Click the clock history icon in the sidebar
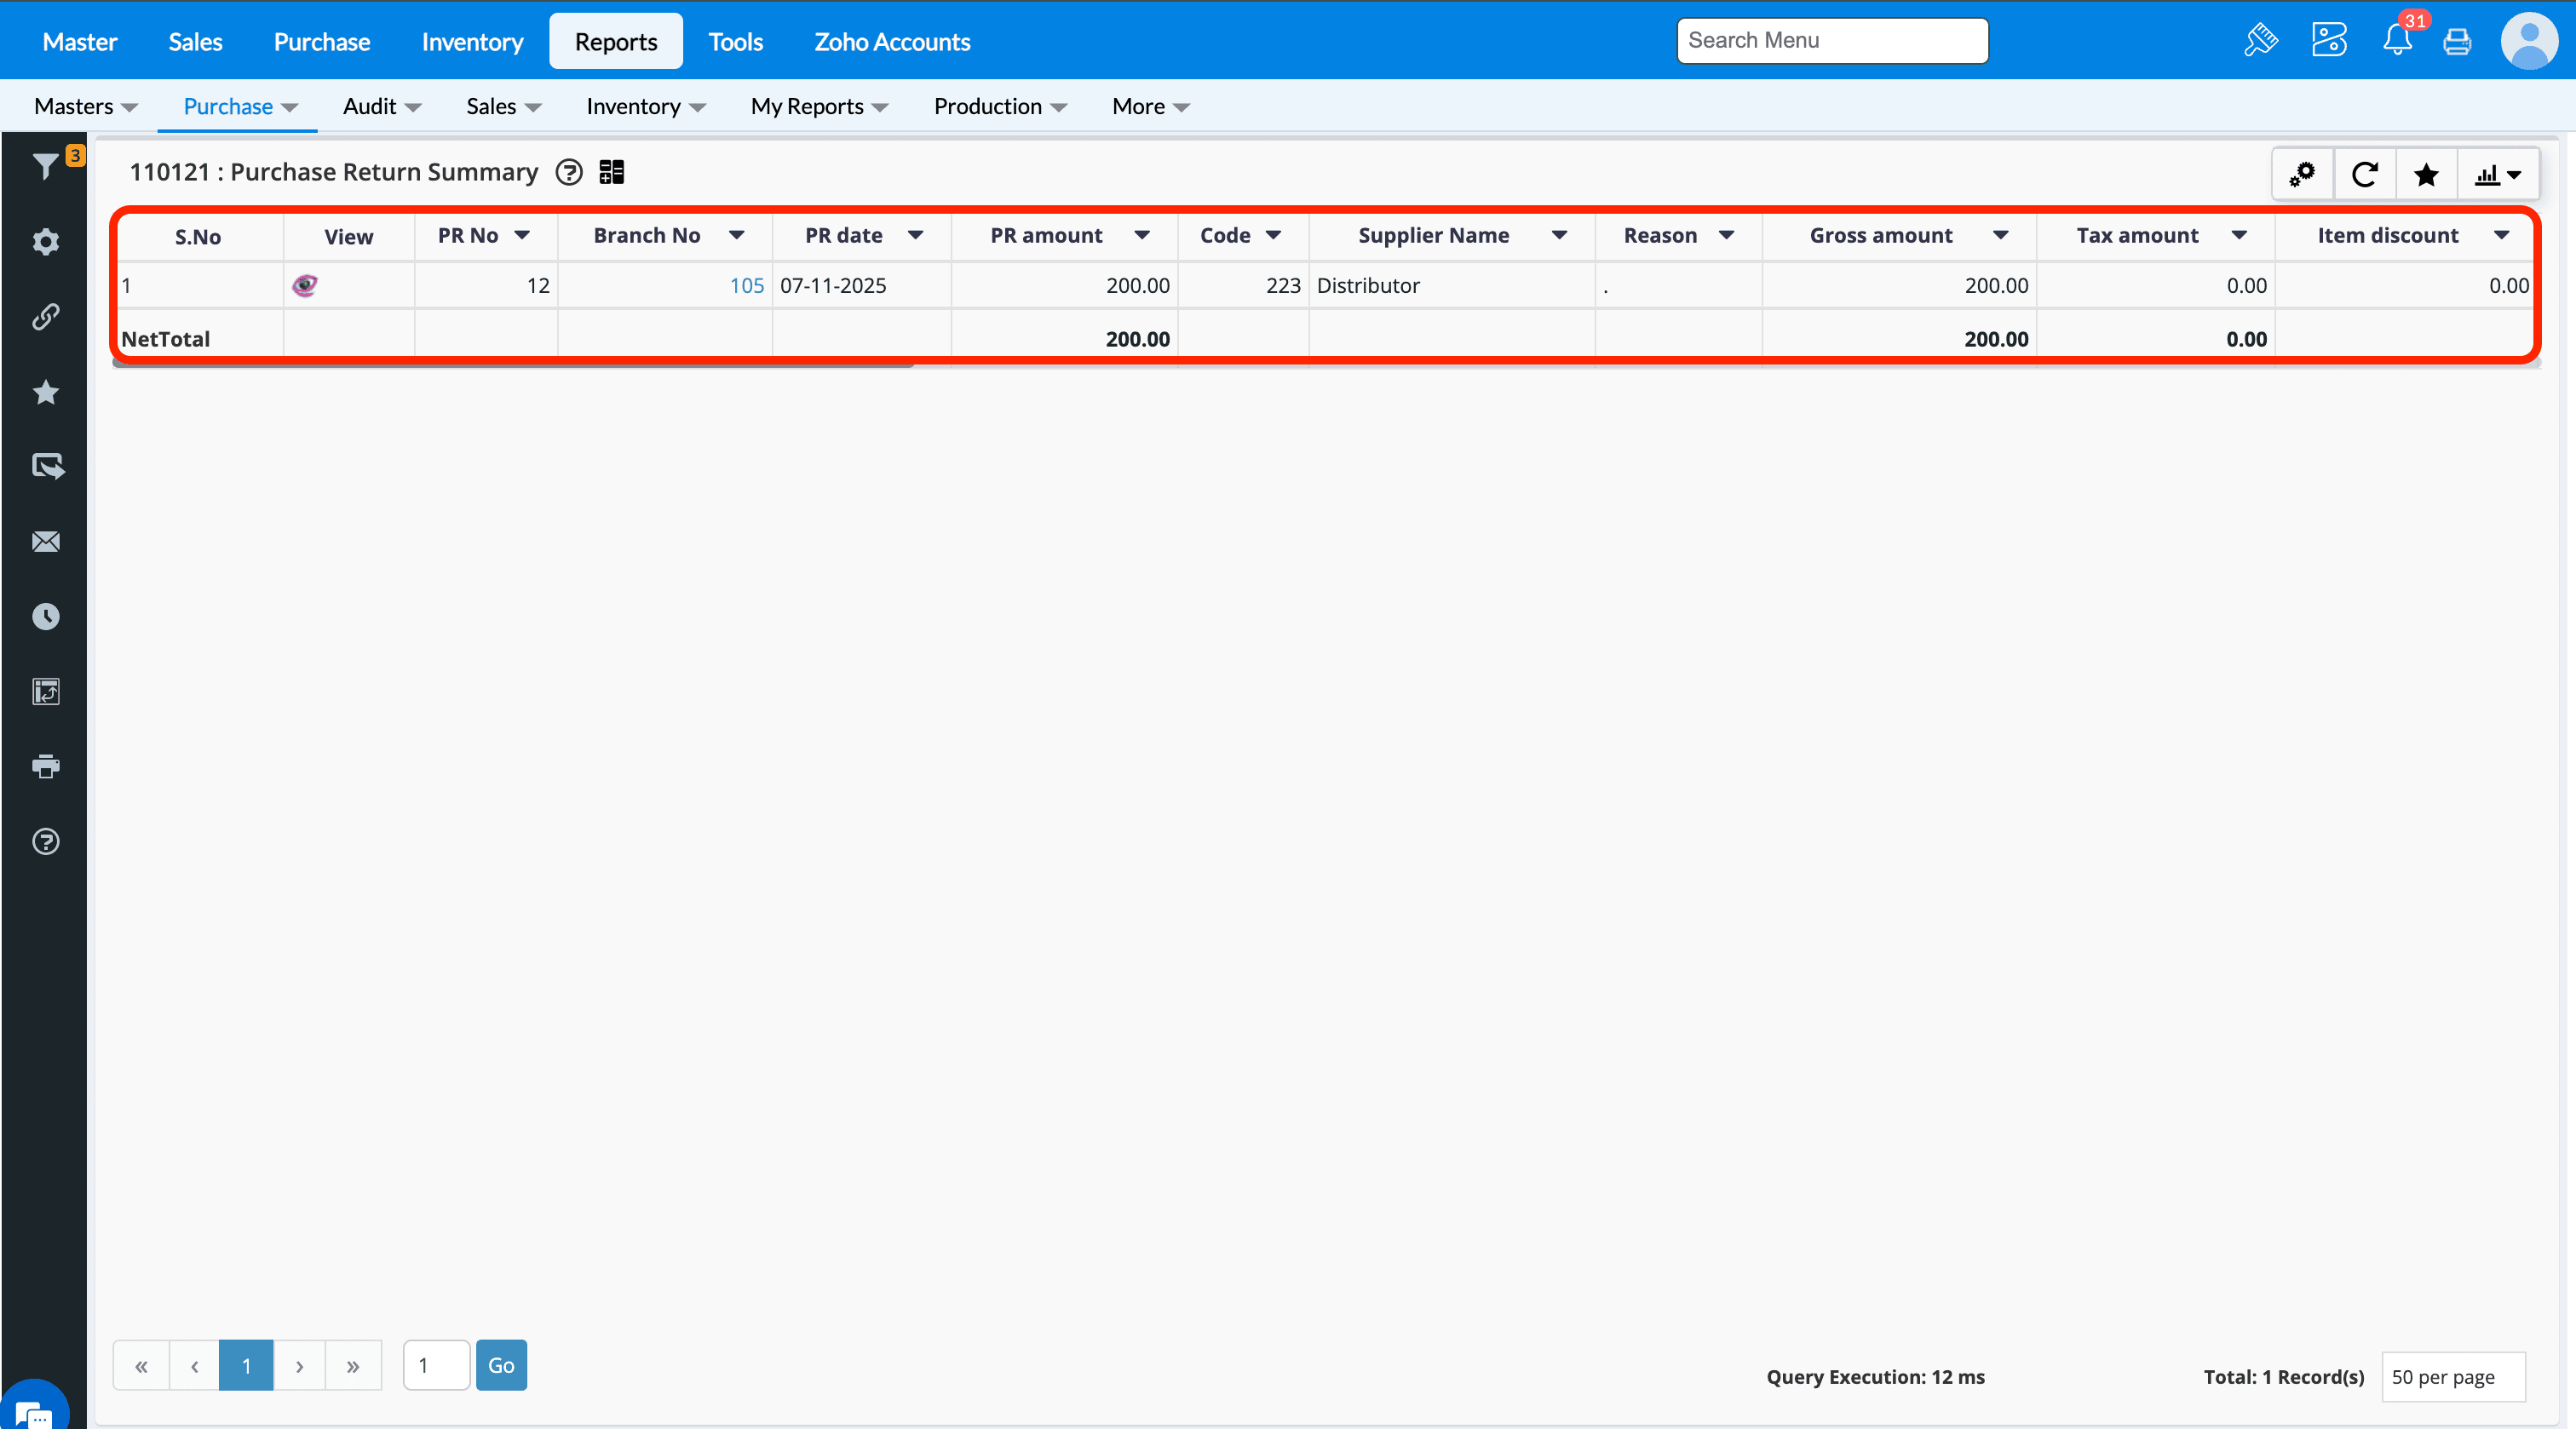The width and height of the screenshot is (2576, 1429). tap(45, 616)
